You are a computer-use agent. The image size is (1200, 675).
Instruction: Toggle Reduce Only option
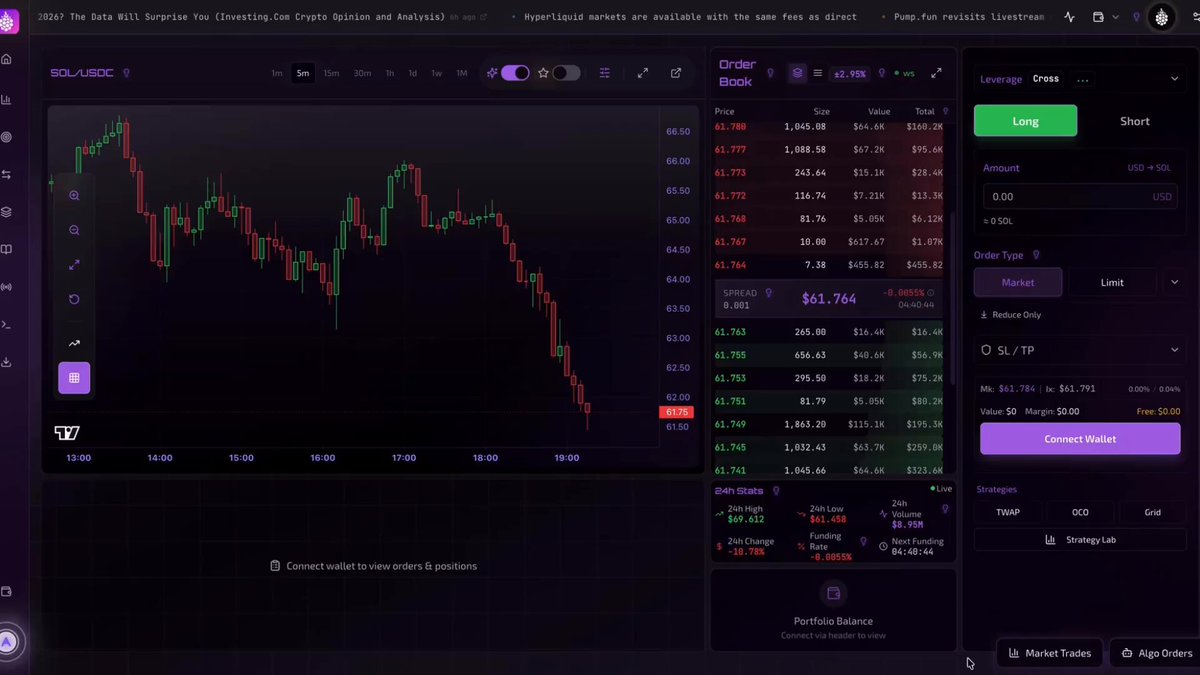pyautogui.click(x=1010, y=315)
